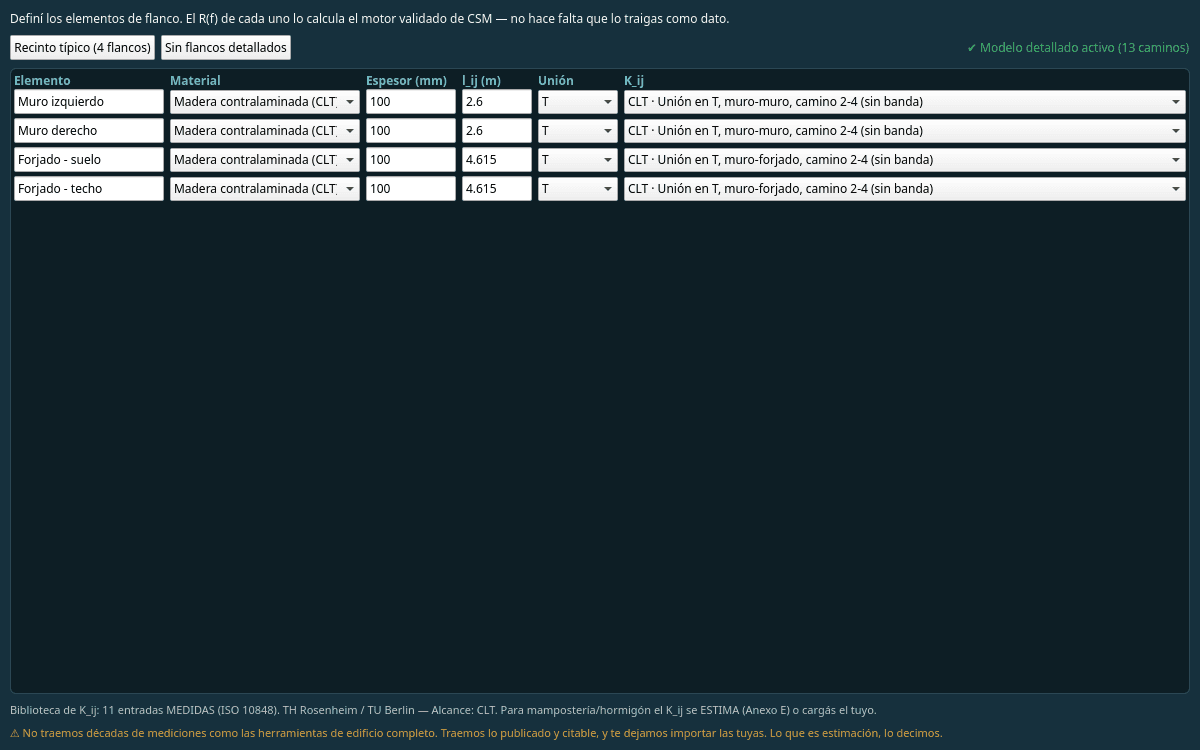Click l_ij length field for Muro izquierdo
The height and width of the screenshot is (750, 1200).
(x=497, y=101)
